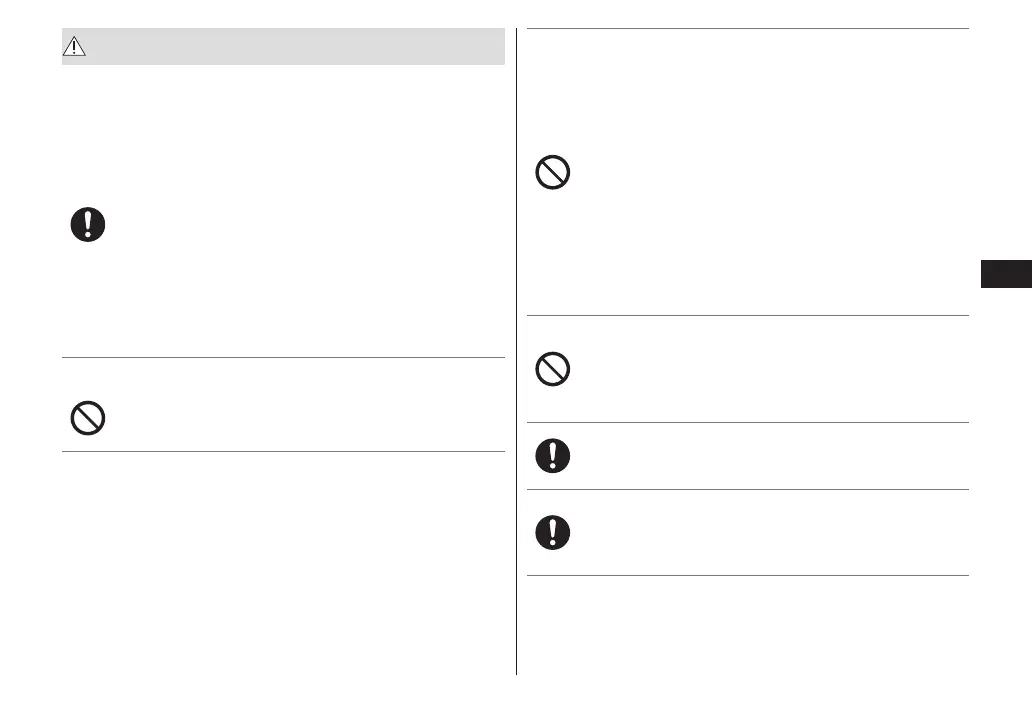Select the black section tab on the right edge
This screenshot has height=726, width=1032.
[1005, 275]
